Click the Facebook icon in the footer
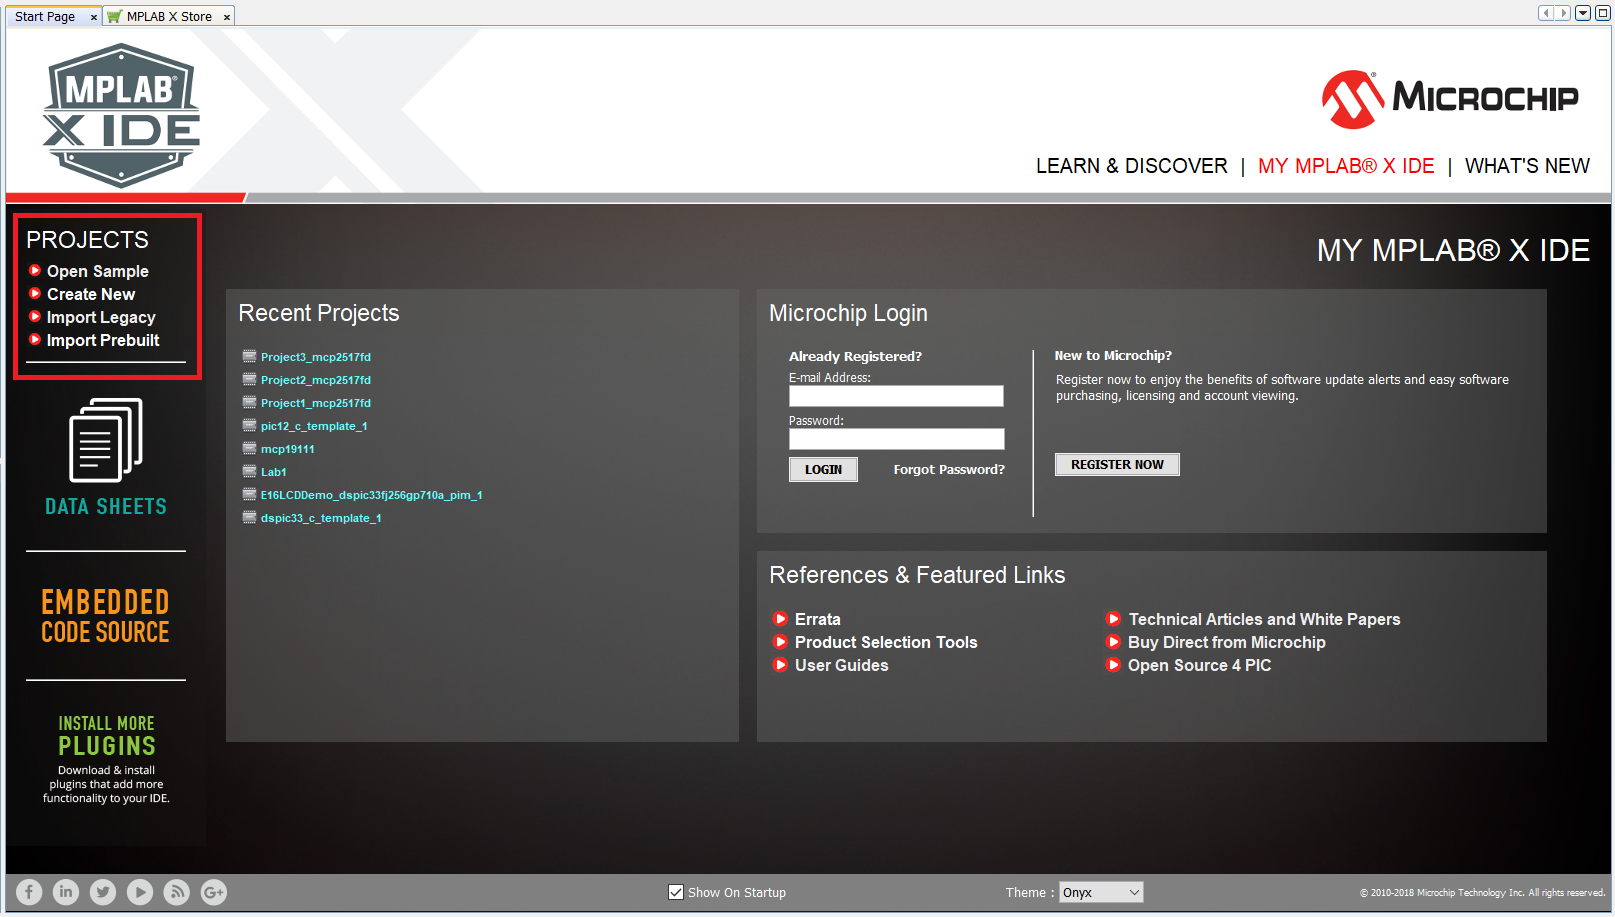Image resolution: width=1615 pixels, height=917 pixels. click(x=29, y=892)
